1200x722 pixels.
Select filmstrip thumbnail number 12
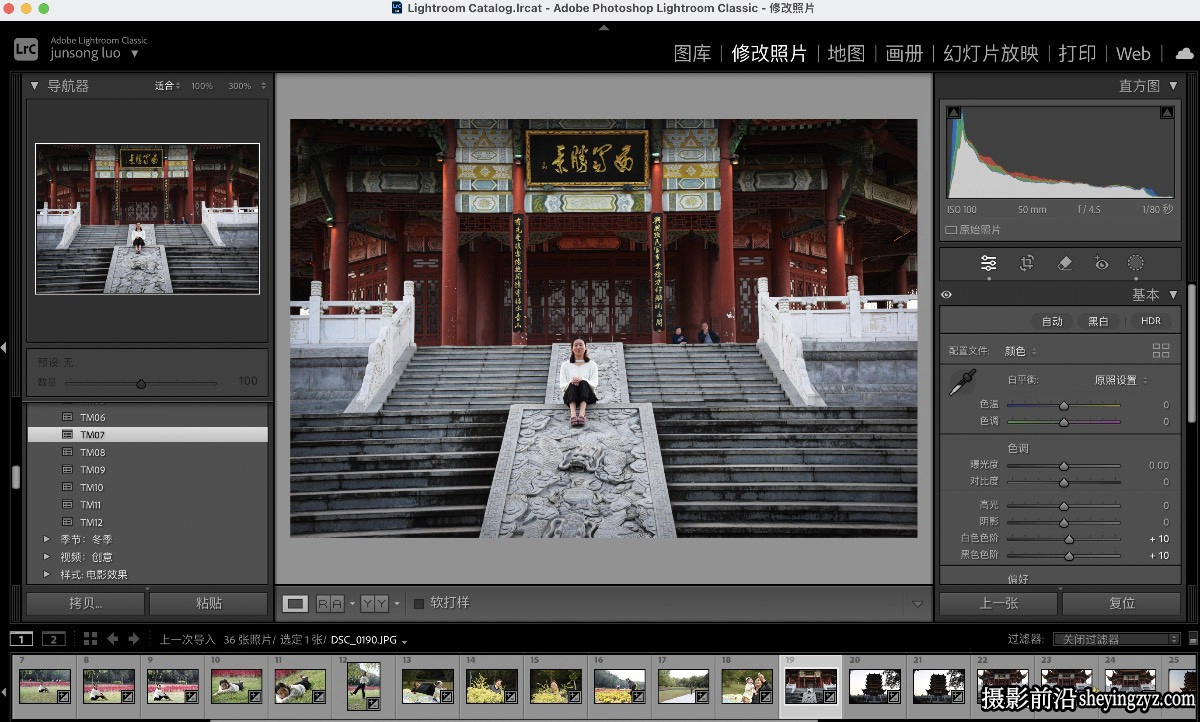[x=363, y=686]
